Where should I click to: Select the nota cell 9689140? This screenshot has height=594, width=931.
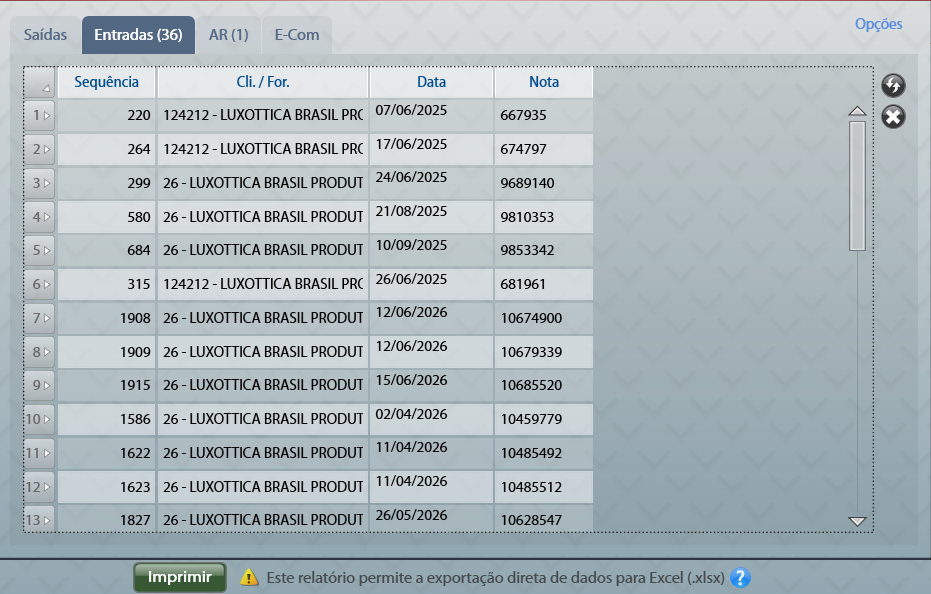pos(544,183)
